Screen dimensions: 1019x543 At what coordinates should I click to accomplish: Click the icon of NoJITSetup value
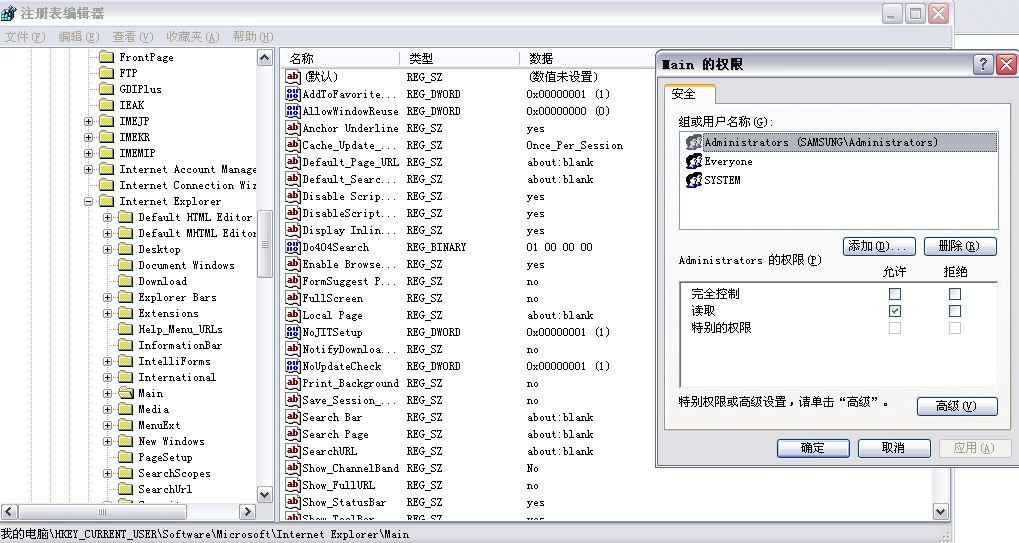pos(293,332)
